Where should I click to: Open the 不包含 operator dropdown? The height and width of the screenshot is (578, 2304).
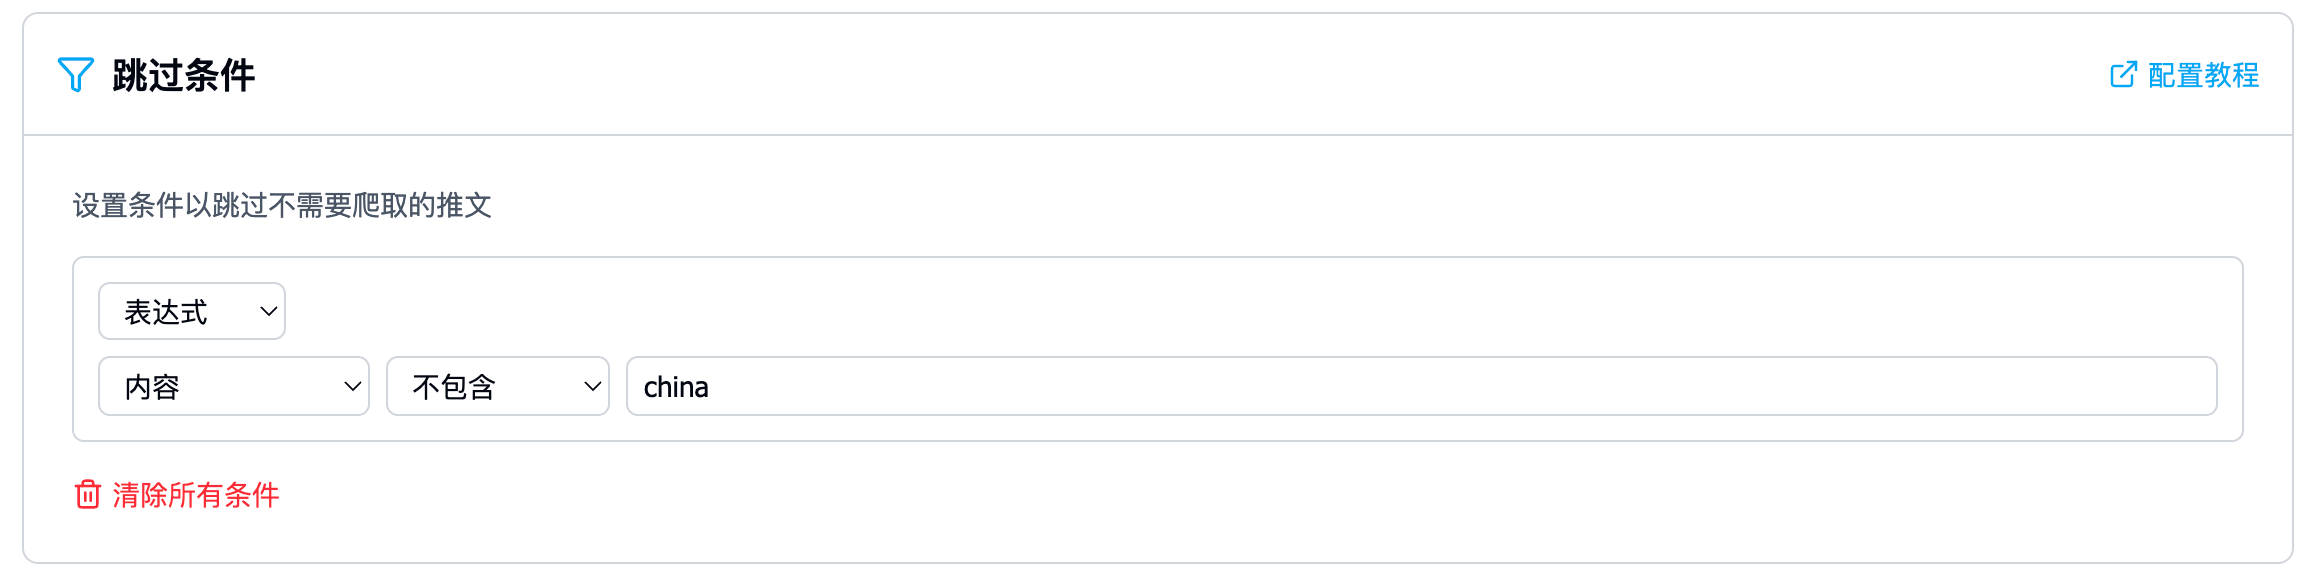[x=498, y=386]
